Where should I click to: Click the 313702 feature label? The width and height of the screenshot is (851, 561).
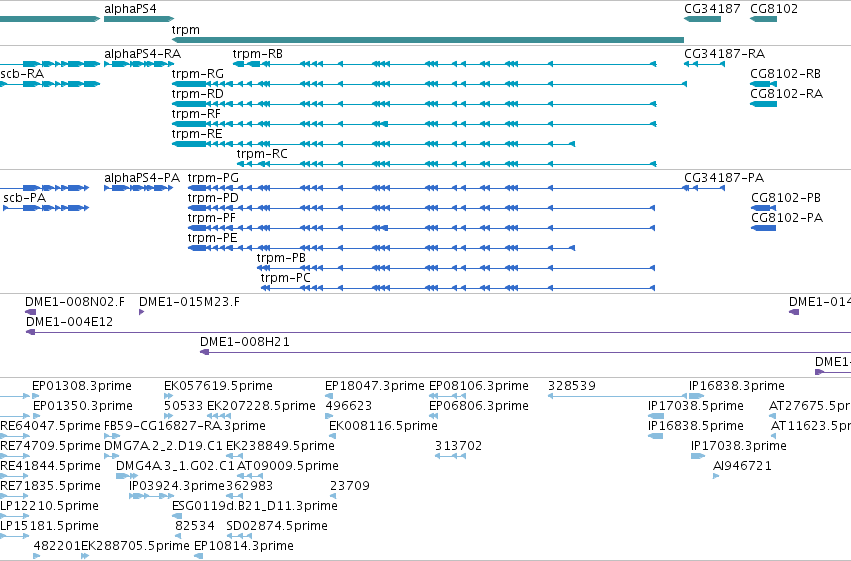click(459, 446)
